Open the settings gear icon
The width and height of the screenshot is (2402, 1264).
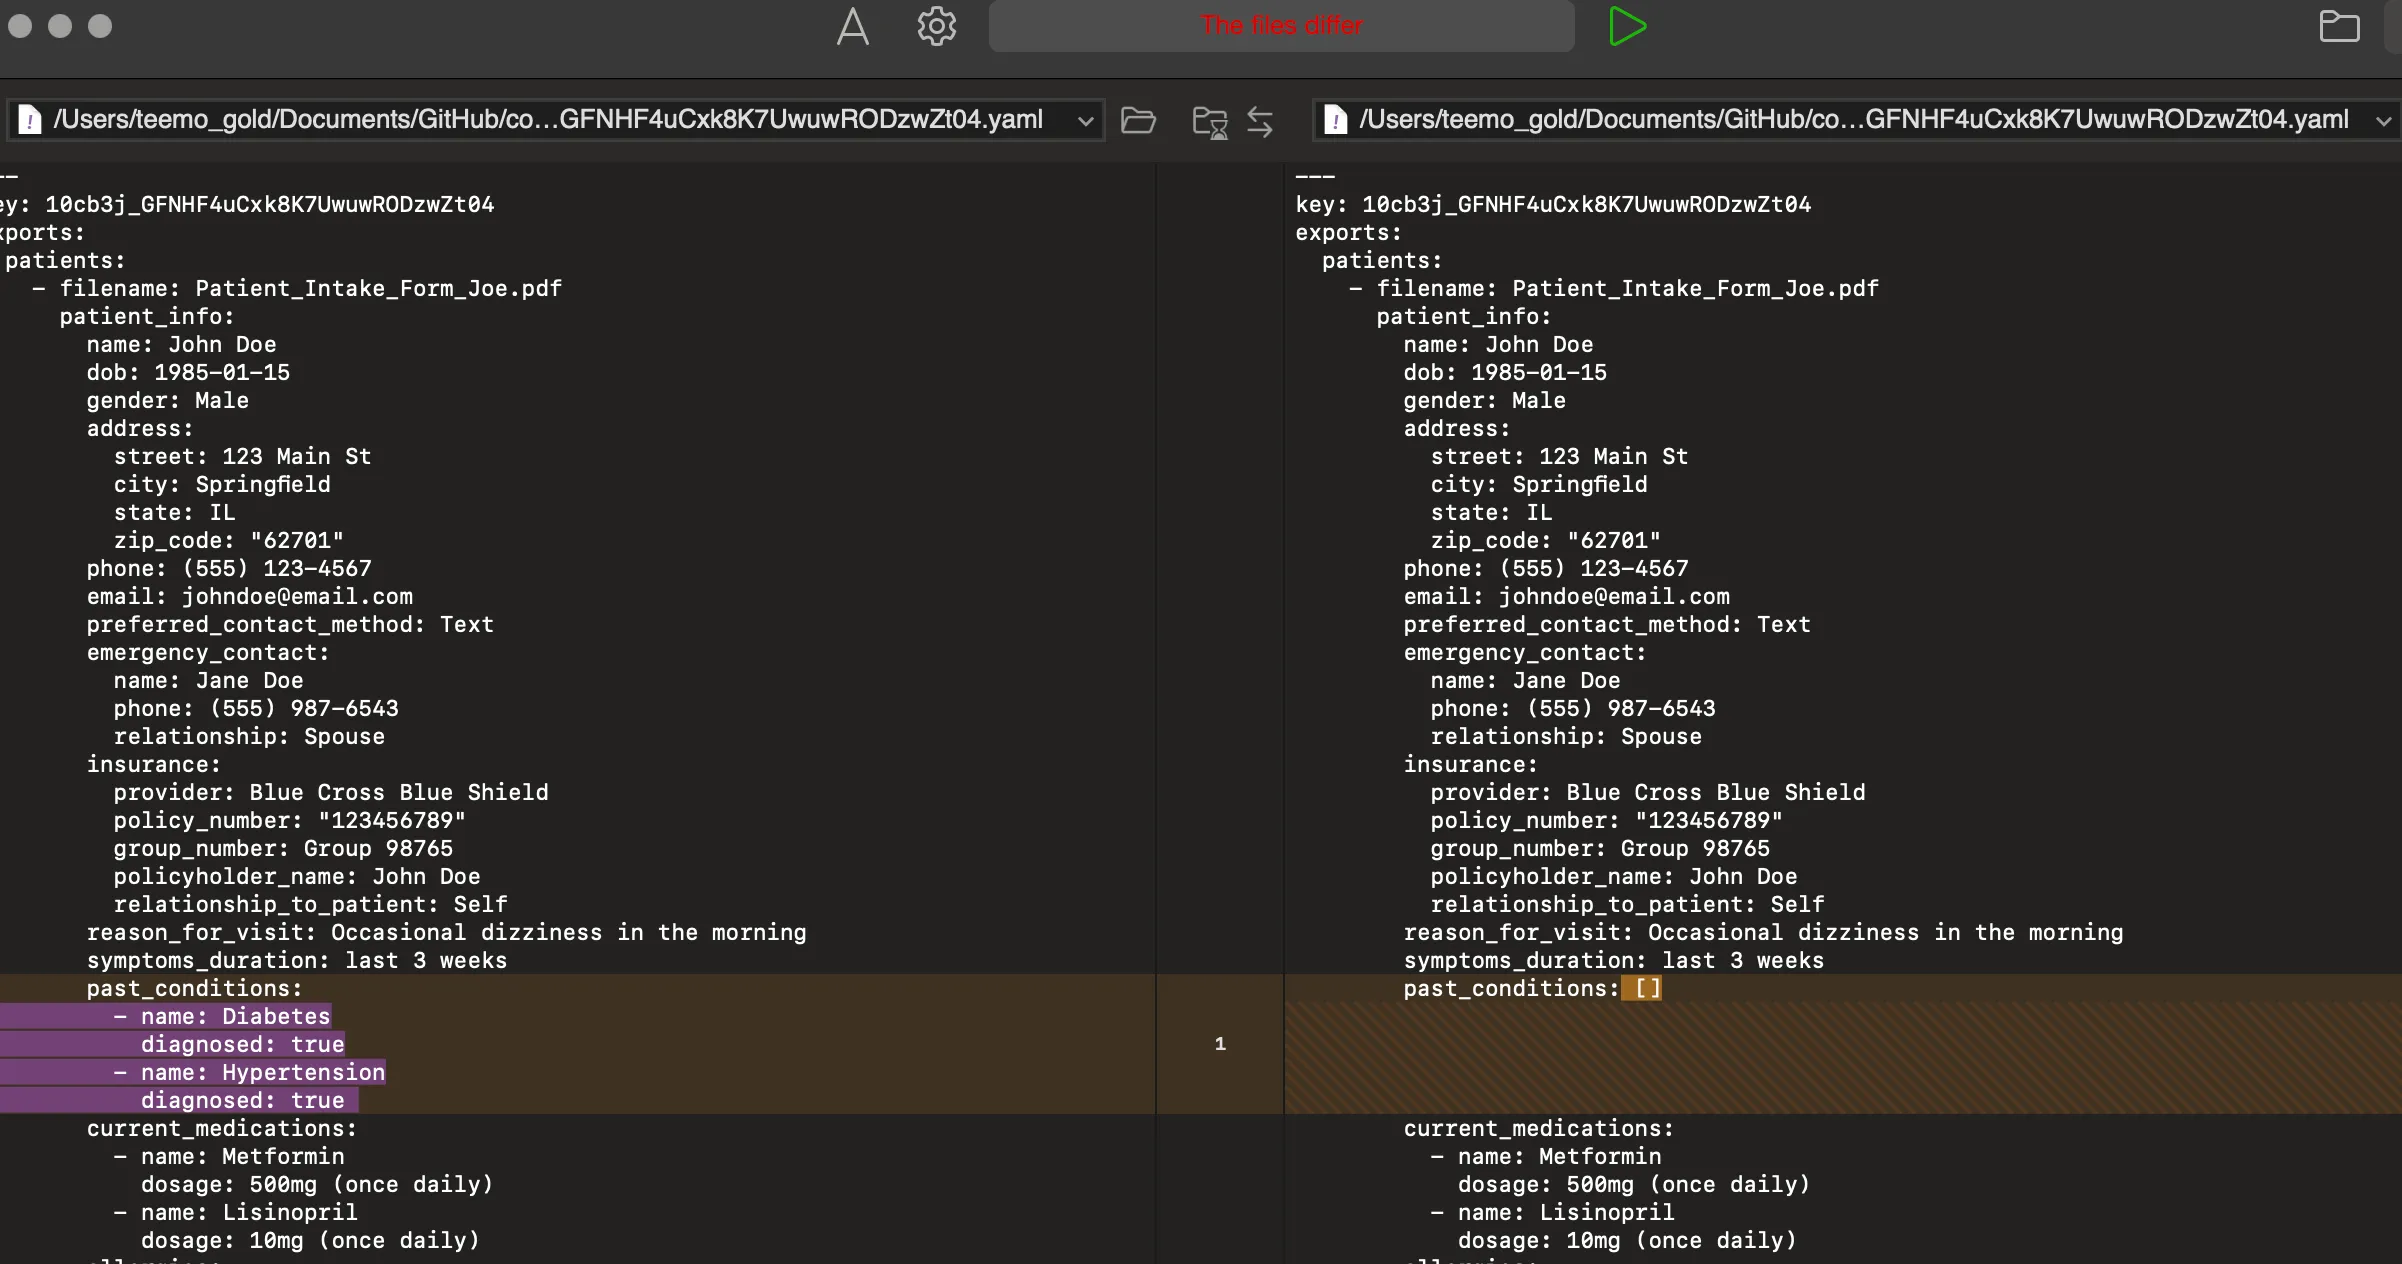936,27
